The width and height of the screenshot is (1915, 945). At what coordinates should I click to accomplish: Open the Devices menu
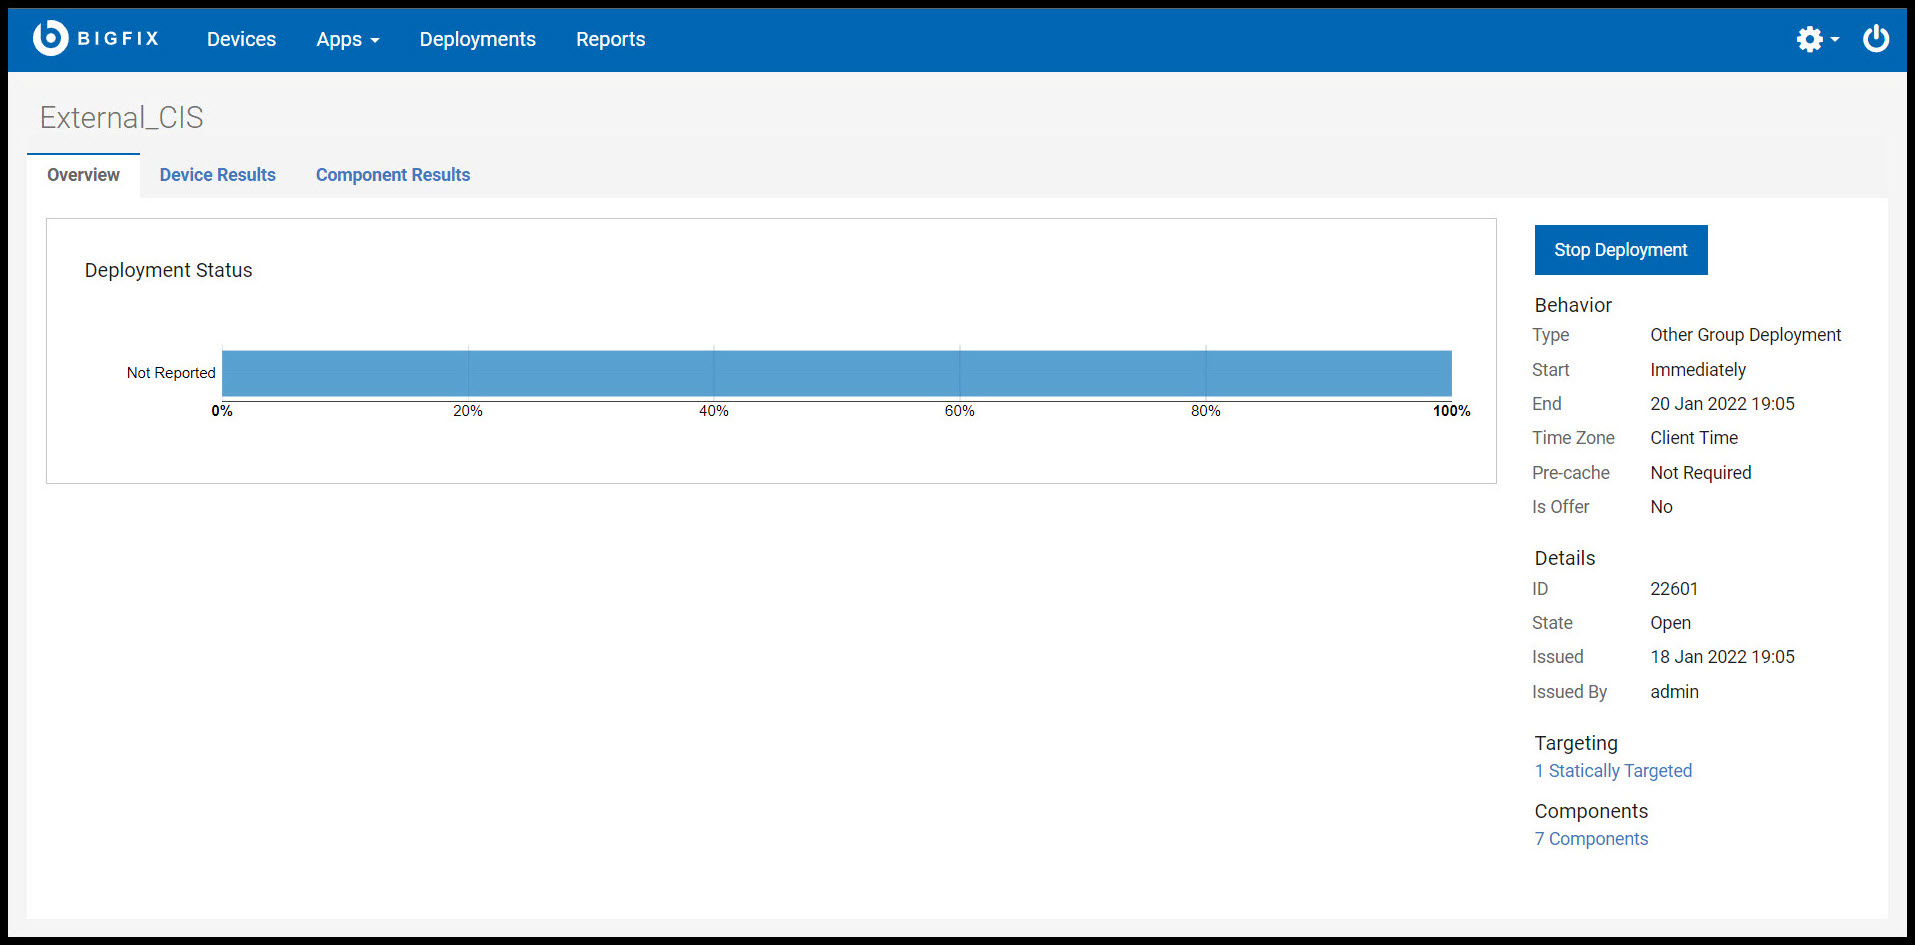[241, 39]
